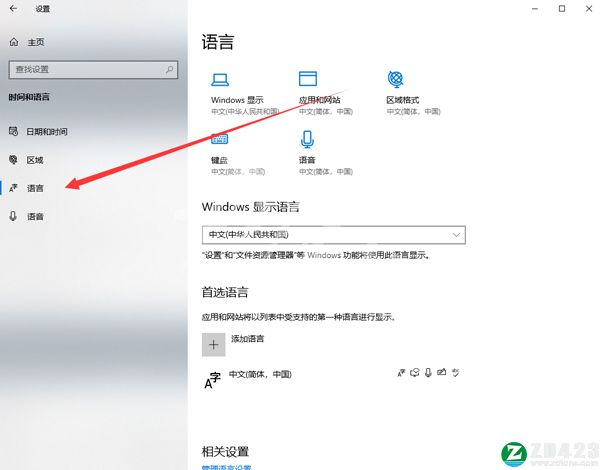The image size is (600, 470).
Task: Click the search magnifier icon
Action: [x=169, y=70]
